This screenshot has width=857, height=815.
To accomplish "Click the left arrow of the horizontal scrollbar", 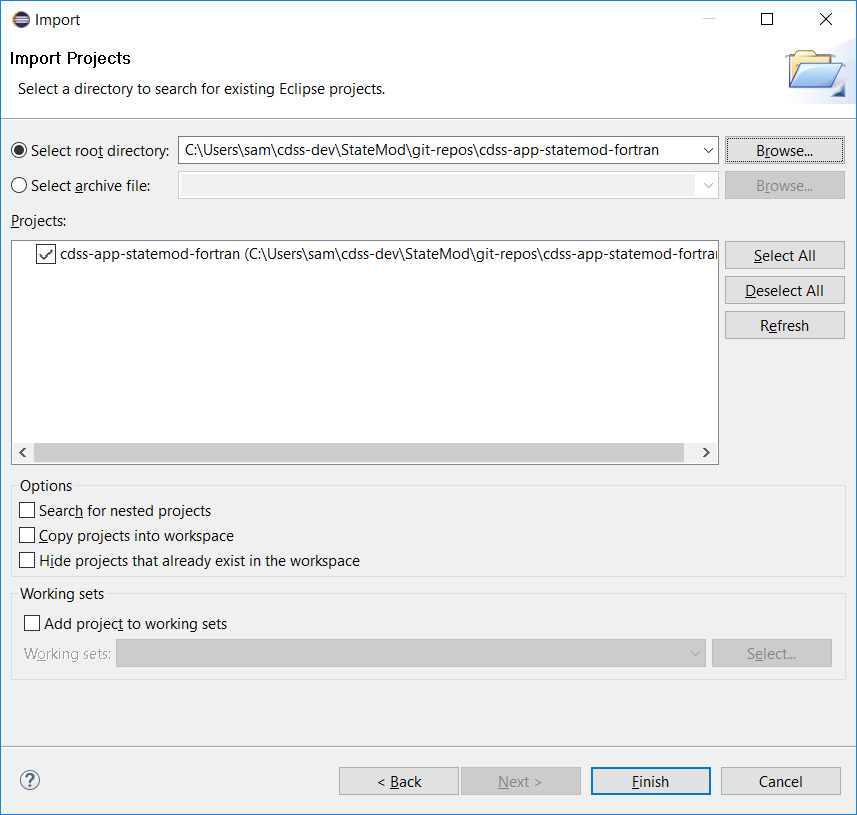I will [22, 452].
